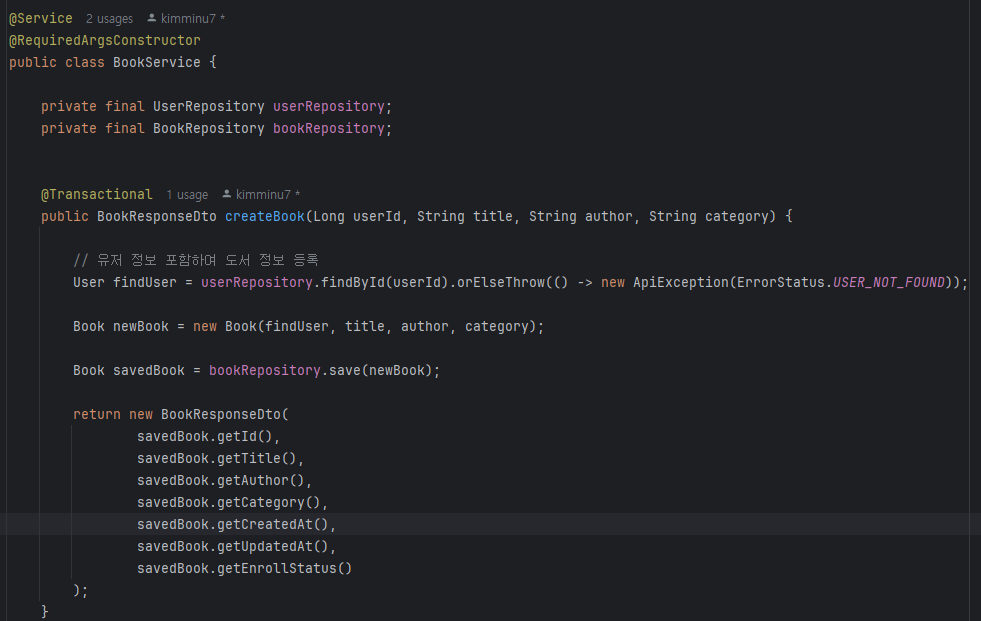Click 'new BookResponseDto(' in return statement
Screen dimensions: 981x621
209,415
